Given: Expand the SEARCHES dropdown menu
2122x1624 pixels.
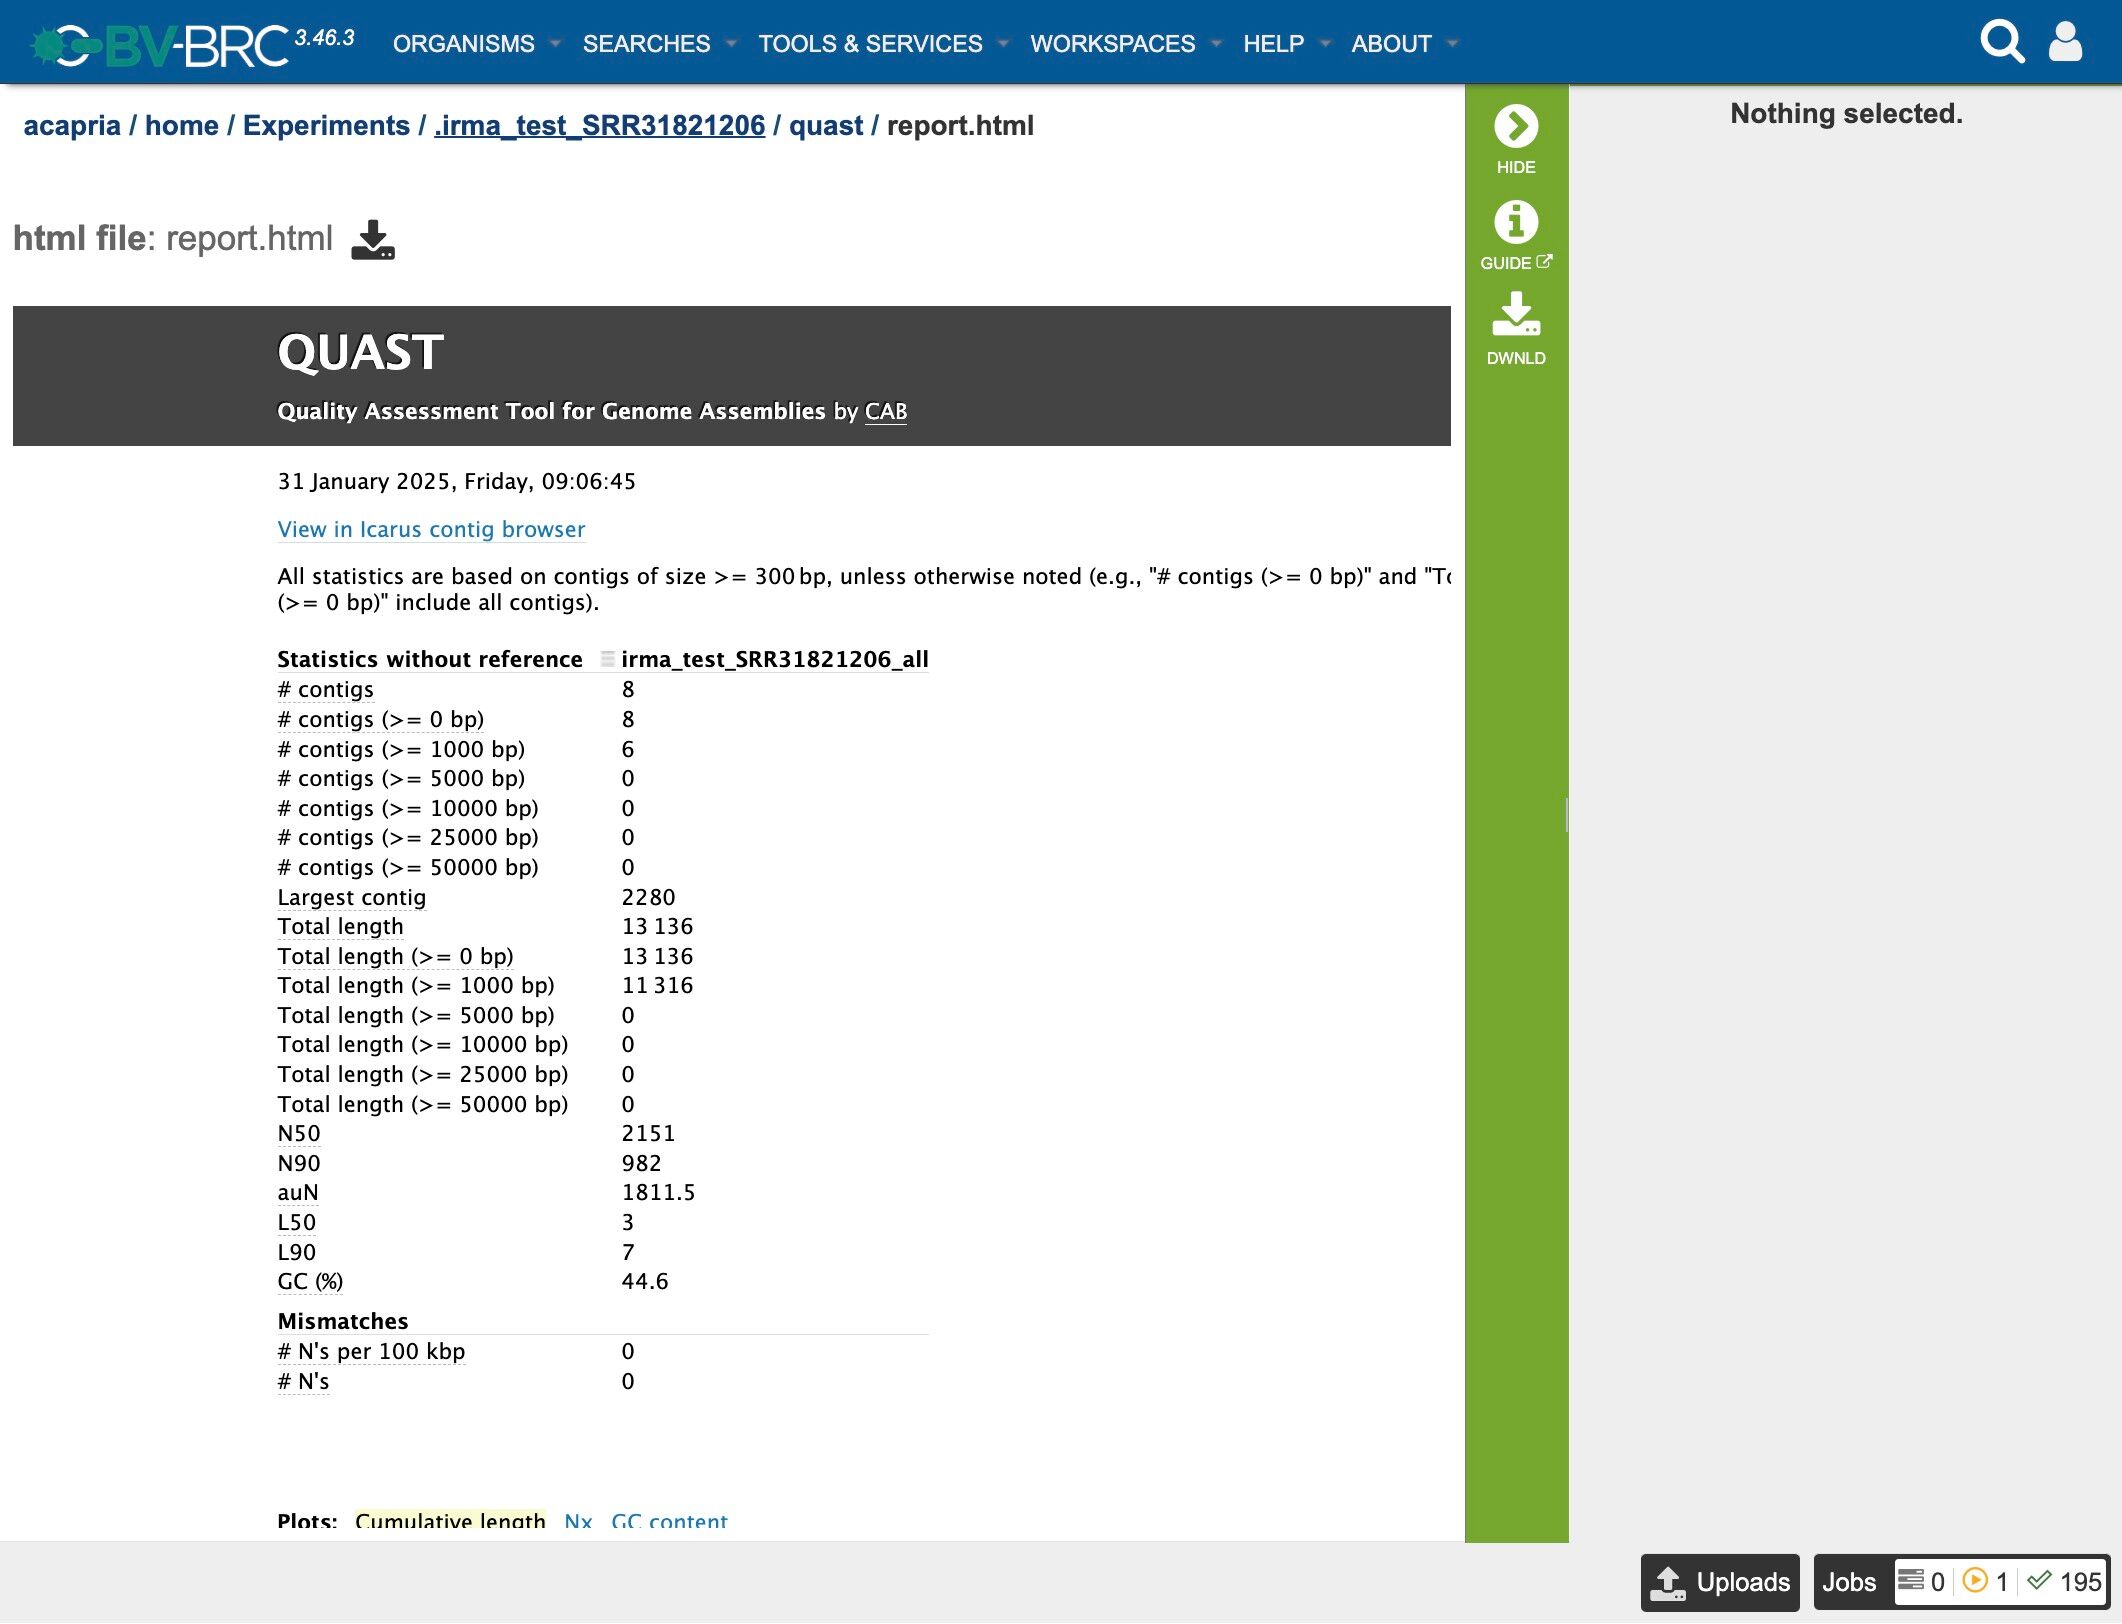Looking at the screenshot, I should (646, 44).
